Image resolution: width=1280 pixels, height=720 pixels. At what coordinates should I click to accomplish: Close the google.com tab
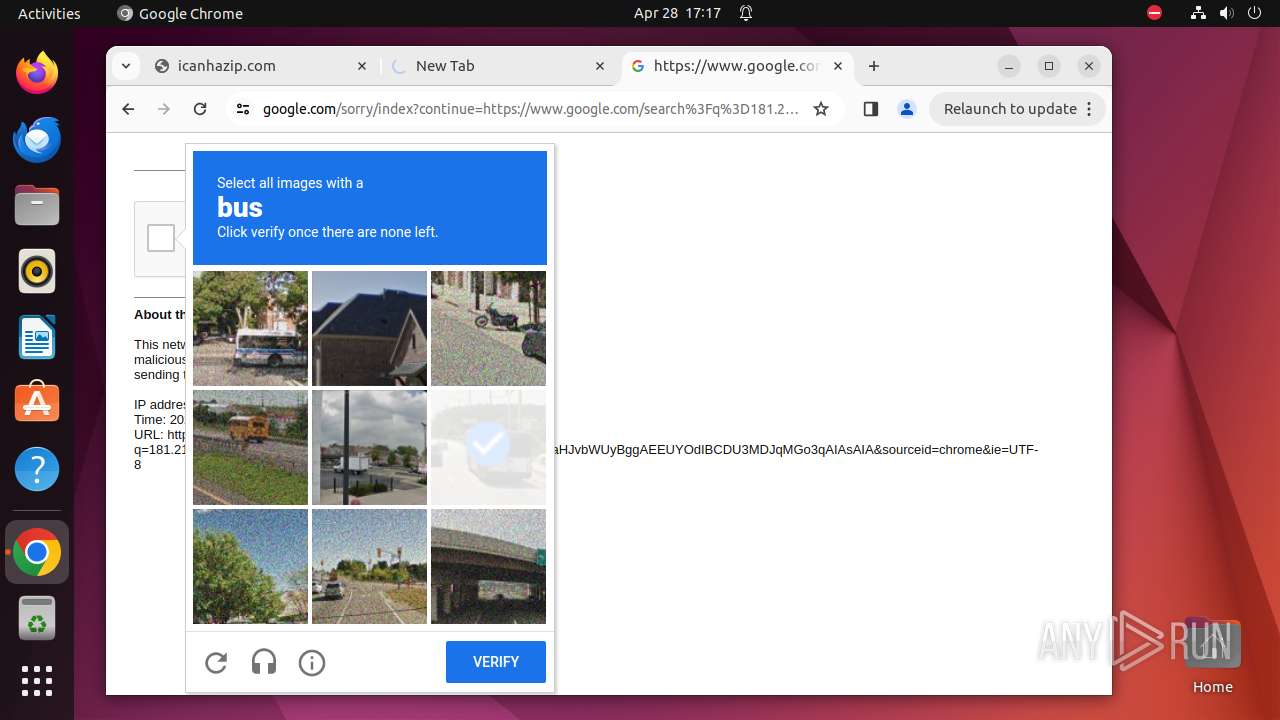838,66
